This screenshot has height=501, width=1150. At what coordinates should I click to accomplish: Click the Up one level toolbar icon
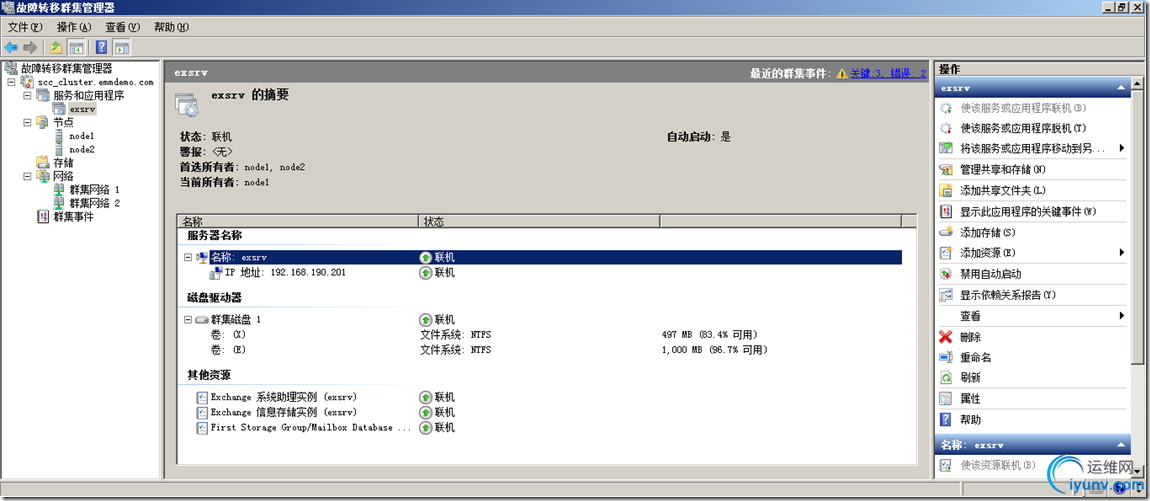tap(56, 48)
